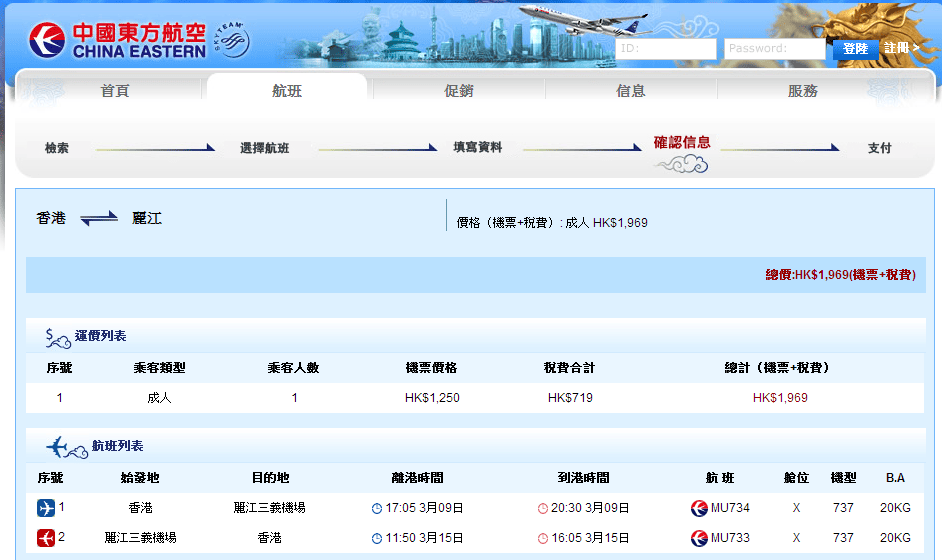Click the ID input field

point(666,49)
